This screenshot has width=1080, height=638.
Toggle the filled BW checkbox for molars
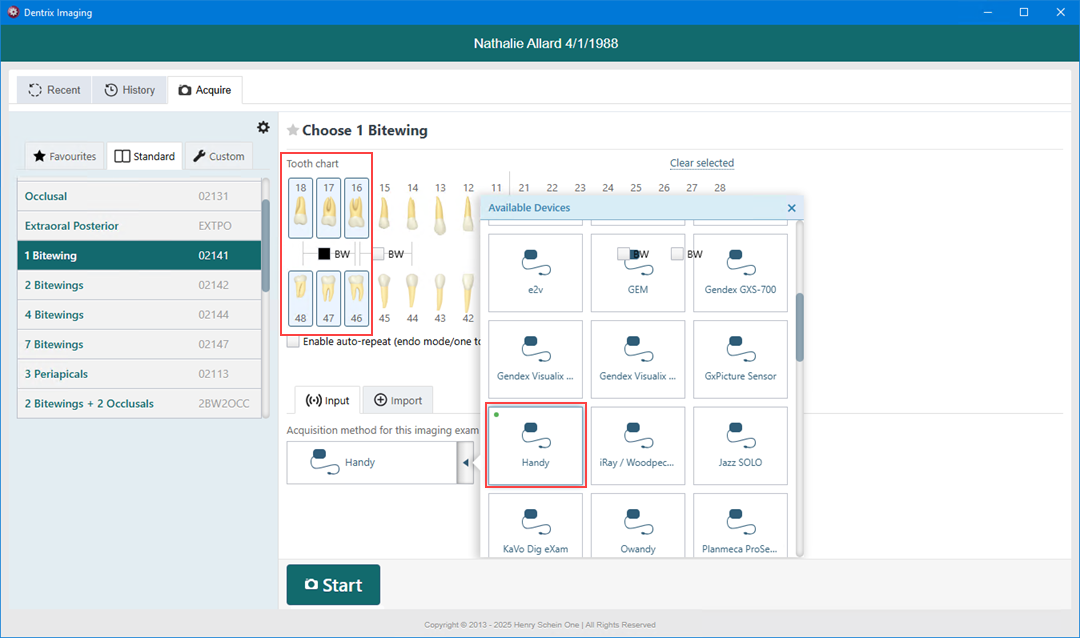tap(324, 254)
